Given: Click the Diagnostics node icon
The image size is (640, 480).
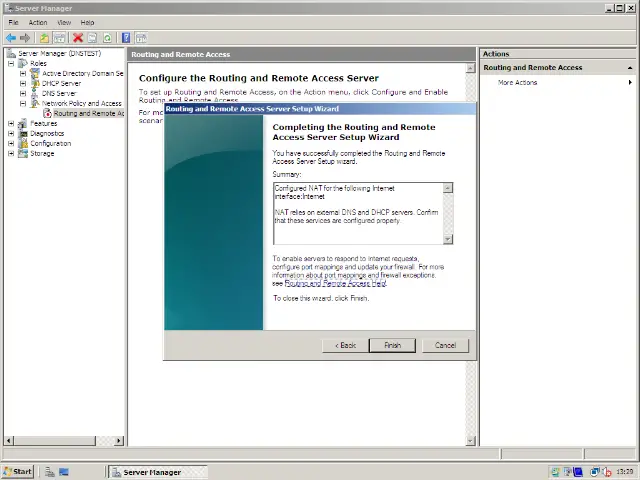Looking at the screenshot, I should click(23, 133).
